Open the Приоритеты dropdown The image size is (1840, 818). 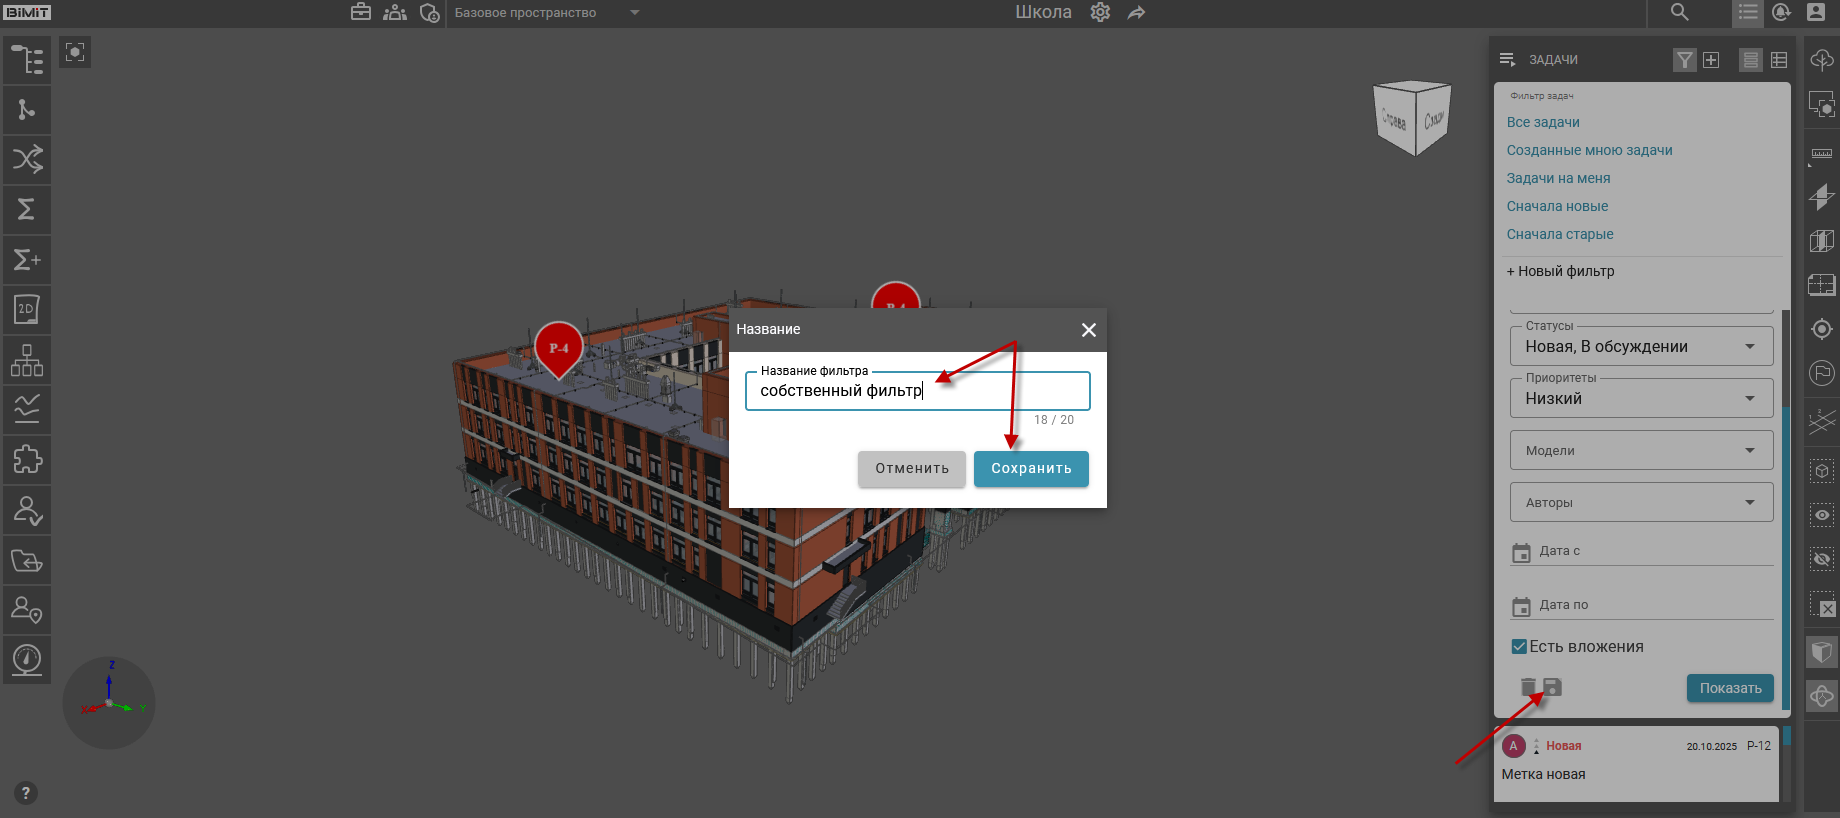1641,399
